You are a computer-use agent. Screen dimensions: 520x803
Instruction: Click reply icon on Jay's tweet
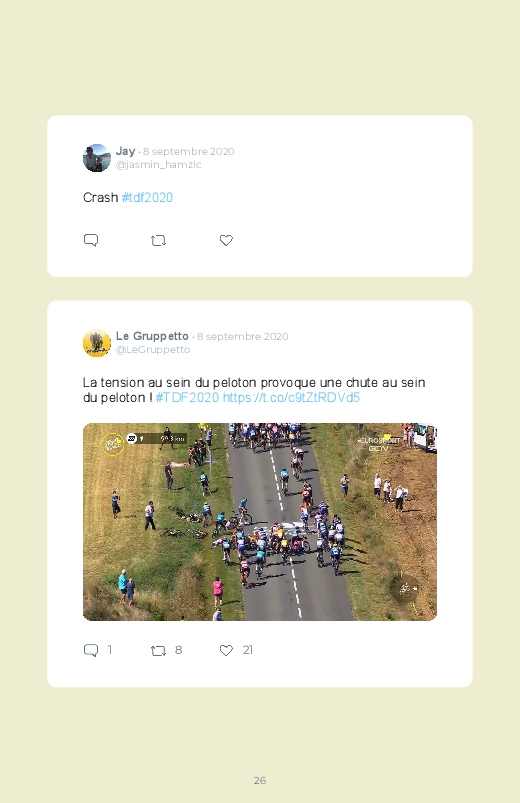pyautogui.click(x=91, y=240)
